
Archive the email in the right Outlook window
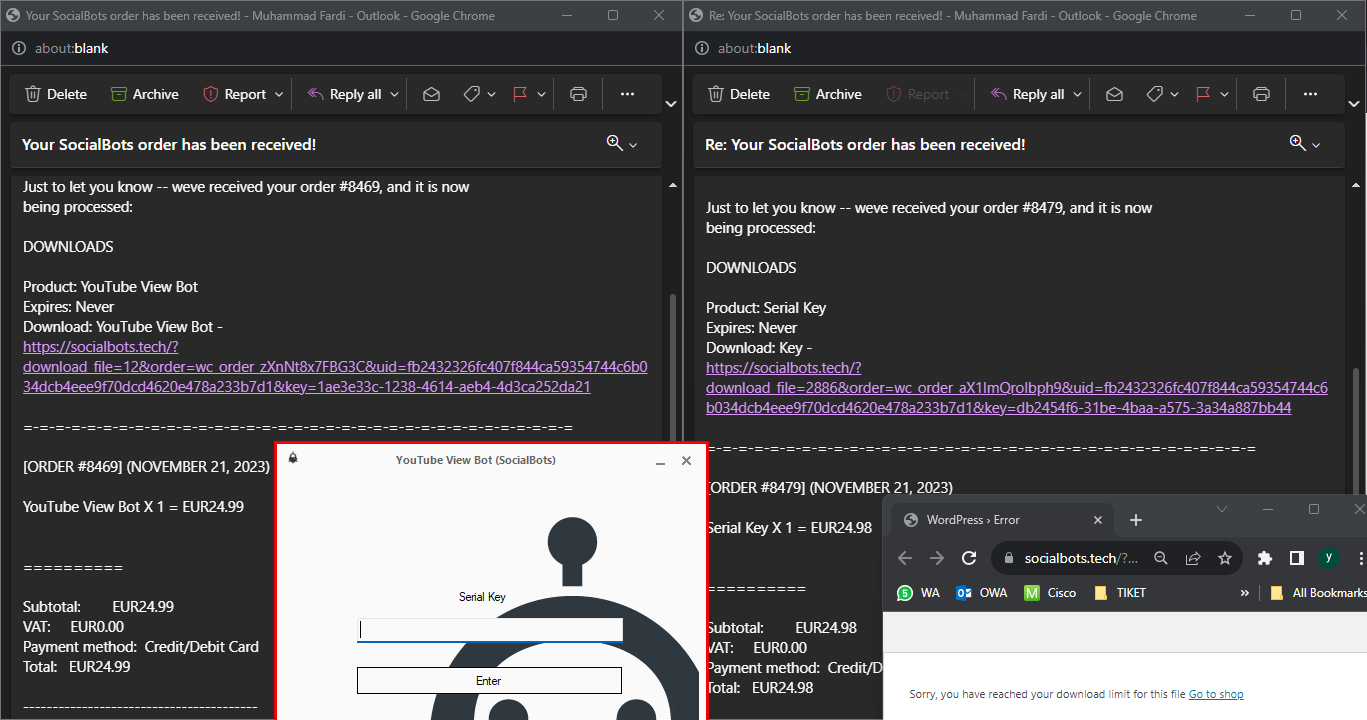[x=828, y=94]
